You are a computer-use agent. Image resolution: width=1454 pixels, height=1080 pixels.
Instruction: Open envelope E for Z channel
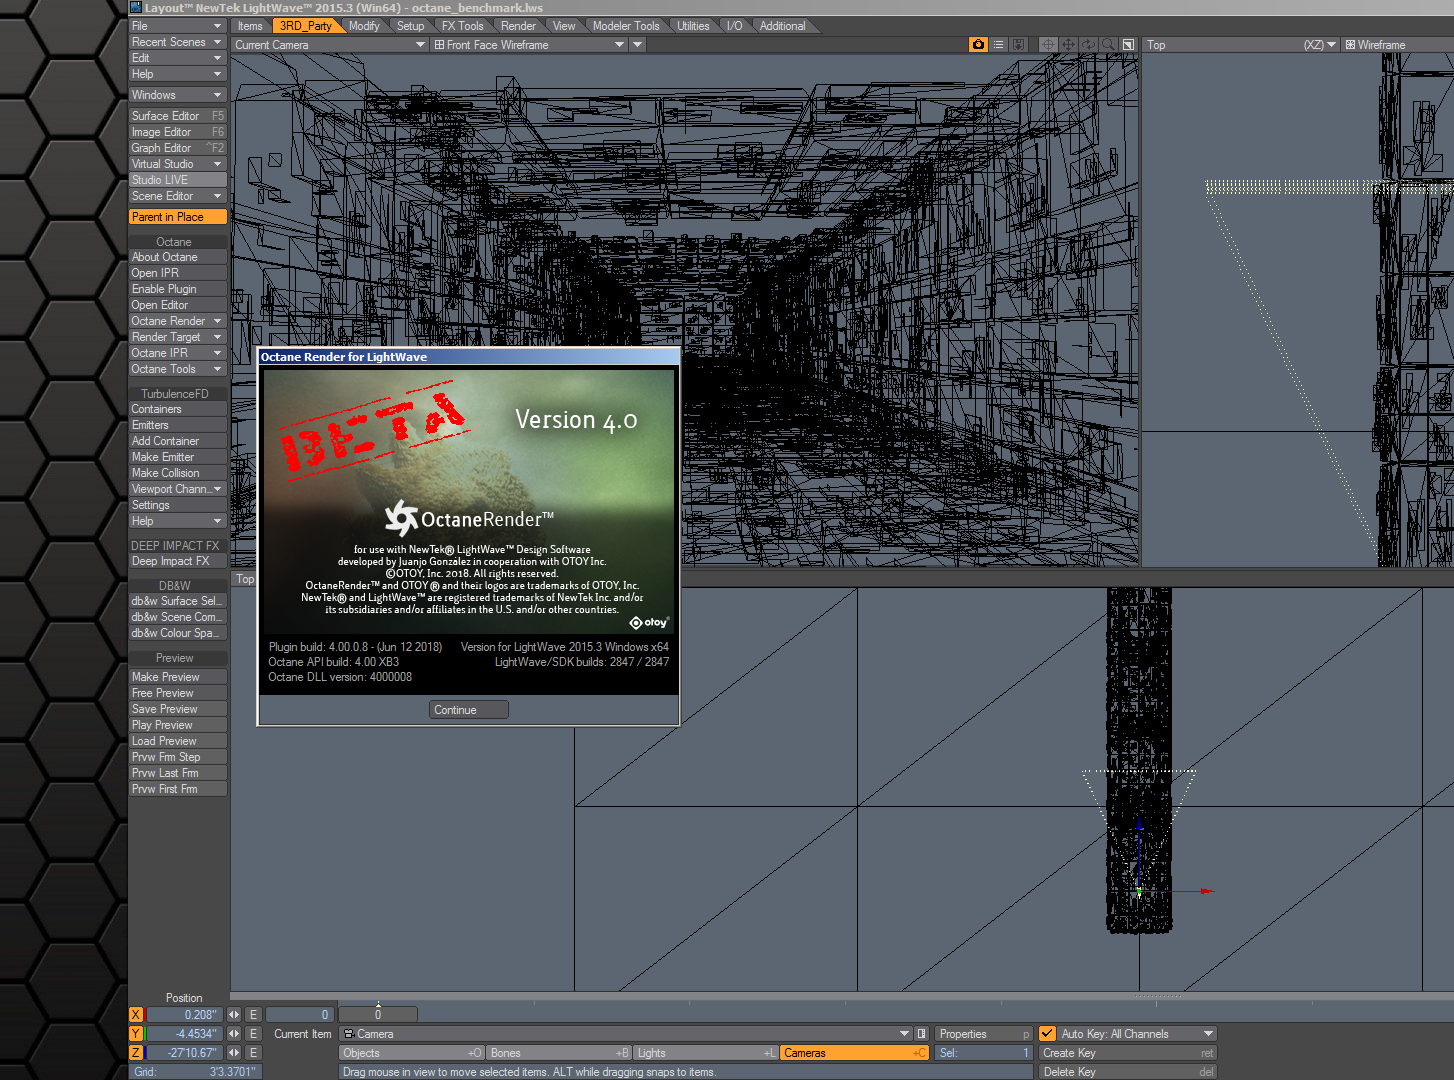pyautogui.click(x=253, y=1053)
